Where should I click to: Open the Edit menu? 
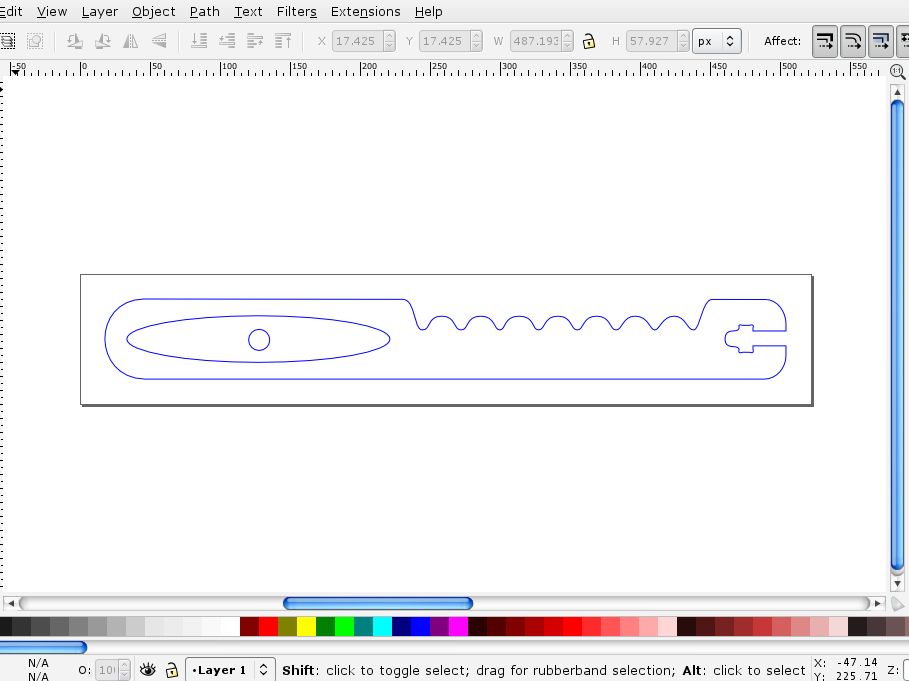click(11, 12)
